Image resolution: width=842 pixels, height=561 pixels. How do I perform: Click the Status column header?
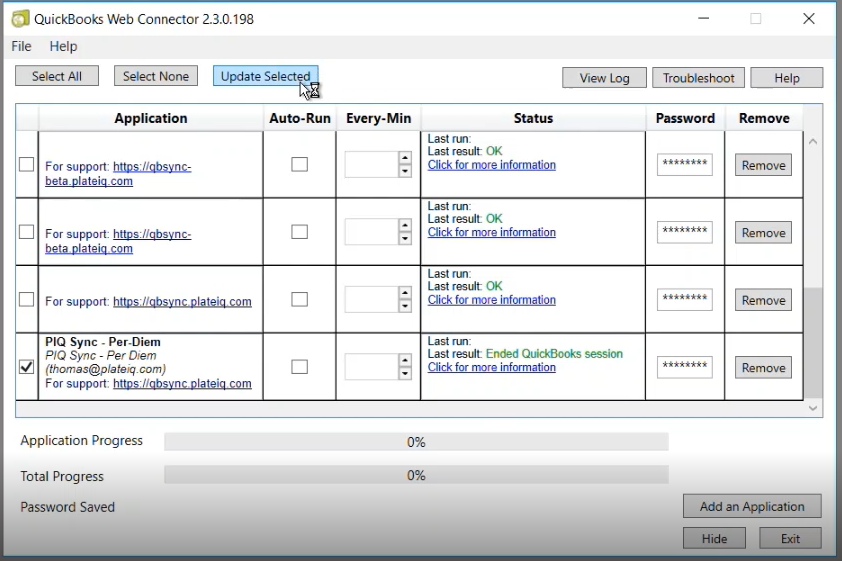[533, 118]
